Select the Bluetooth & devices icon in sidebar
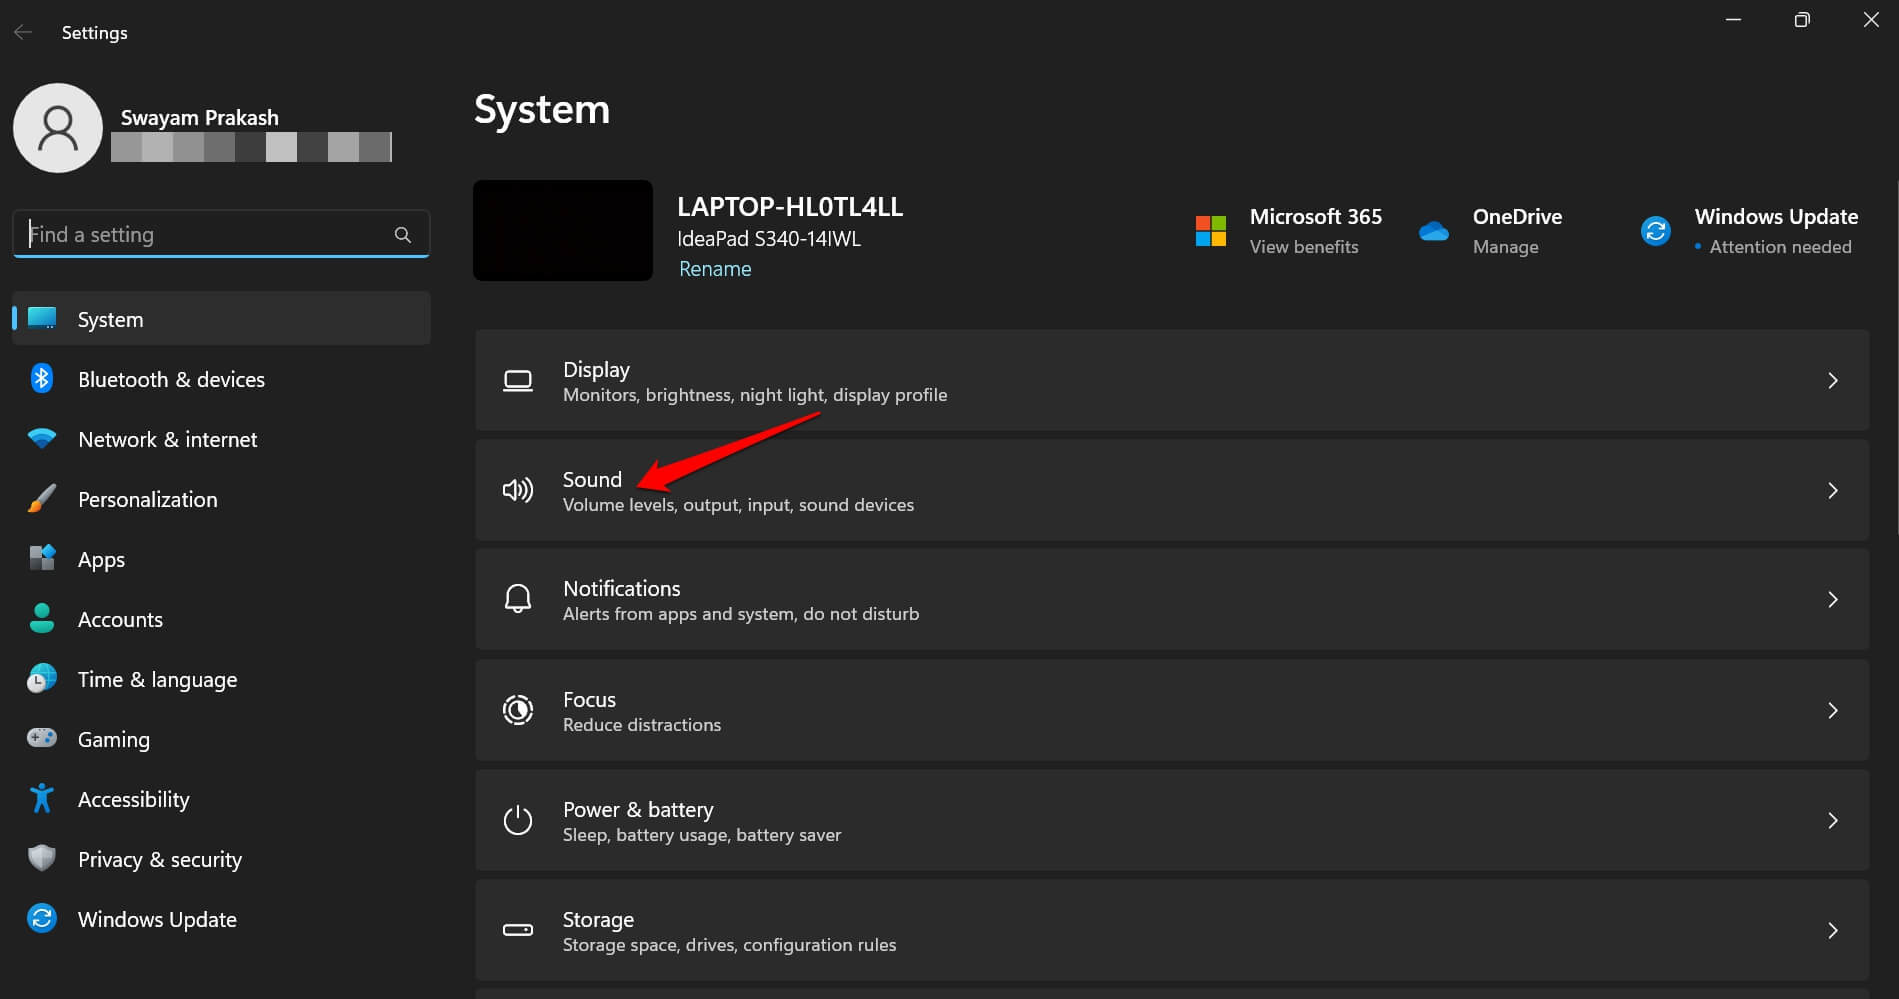Screen dimensions: 1899x999 click(41, 378)
